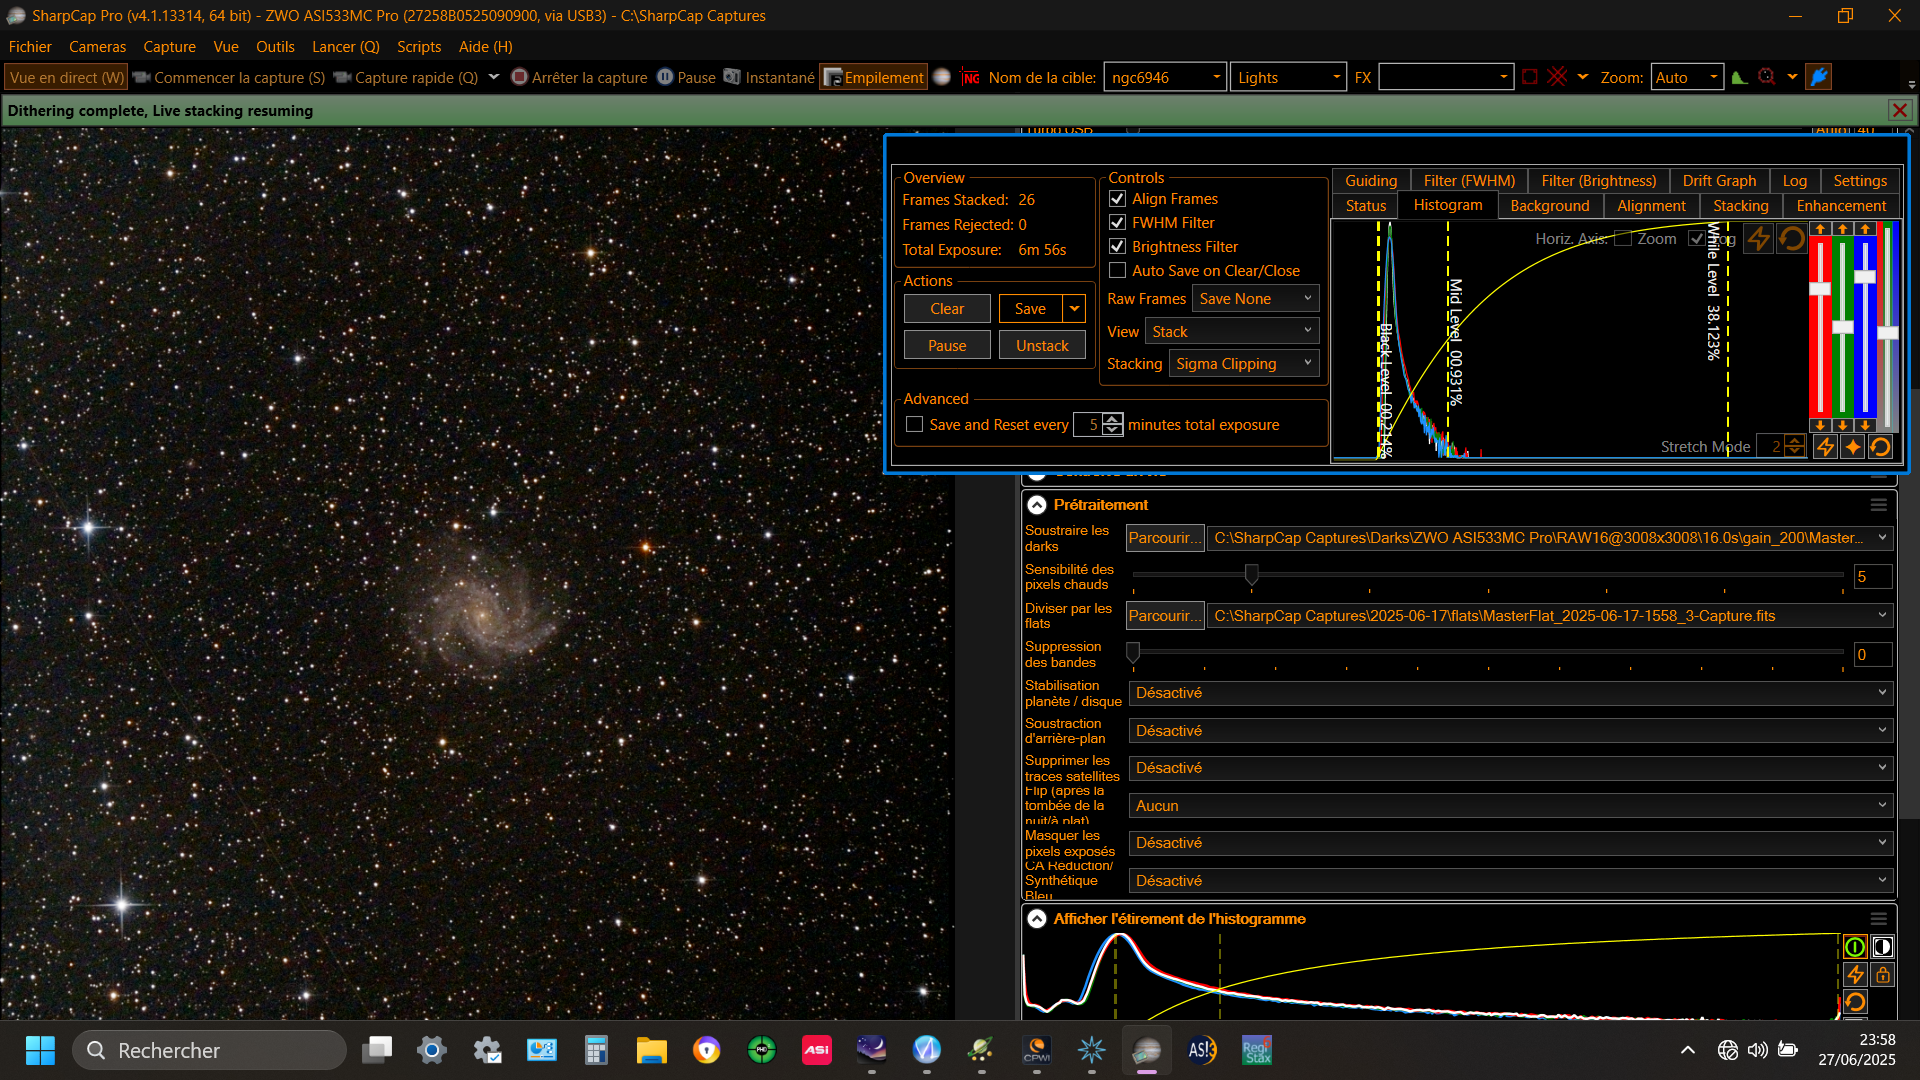Click lightning auto-stretch icon in bottom stretch panel

1855,974
